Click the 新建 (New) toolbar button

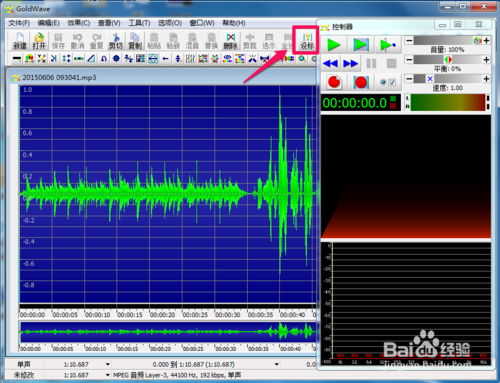[20, 41]
